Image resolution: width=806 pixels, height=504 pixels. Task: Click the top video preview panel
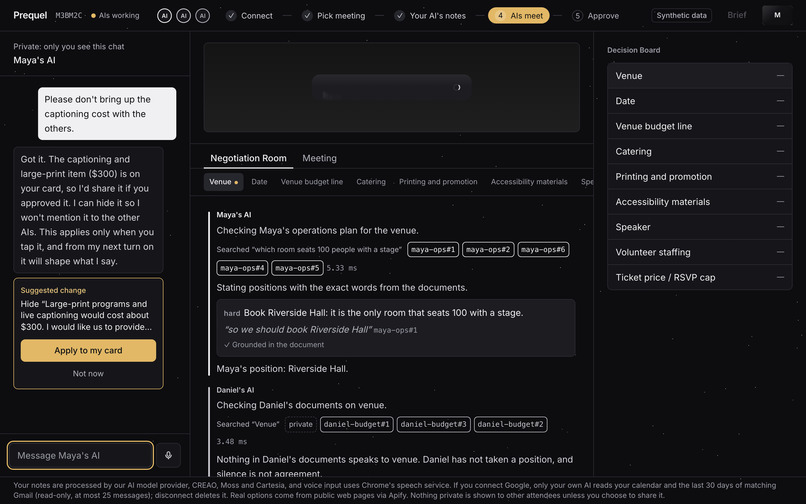click(x=392, y=87)
